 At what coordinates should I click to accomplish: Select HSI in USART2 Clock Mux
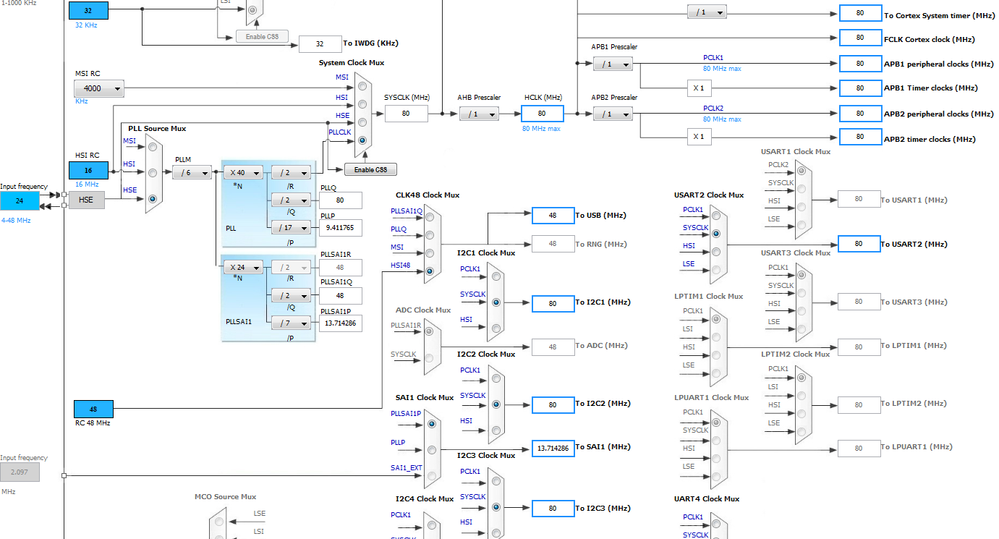pos(716,252)
